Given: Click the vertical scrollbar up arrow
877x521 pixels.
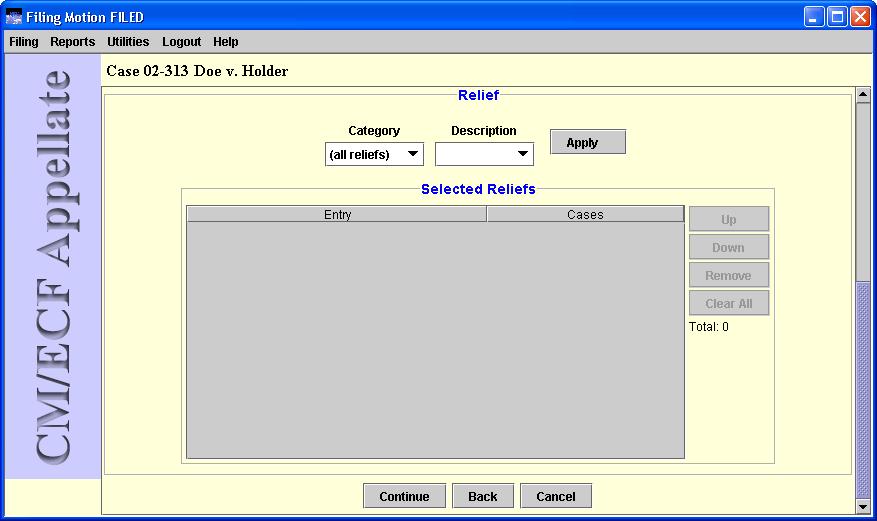Looking at the screenshot, I should click(x=863, y=94).
